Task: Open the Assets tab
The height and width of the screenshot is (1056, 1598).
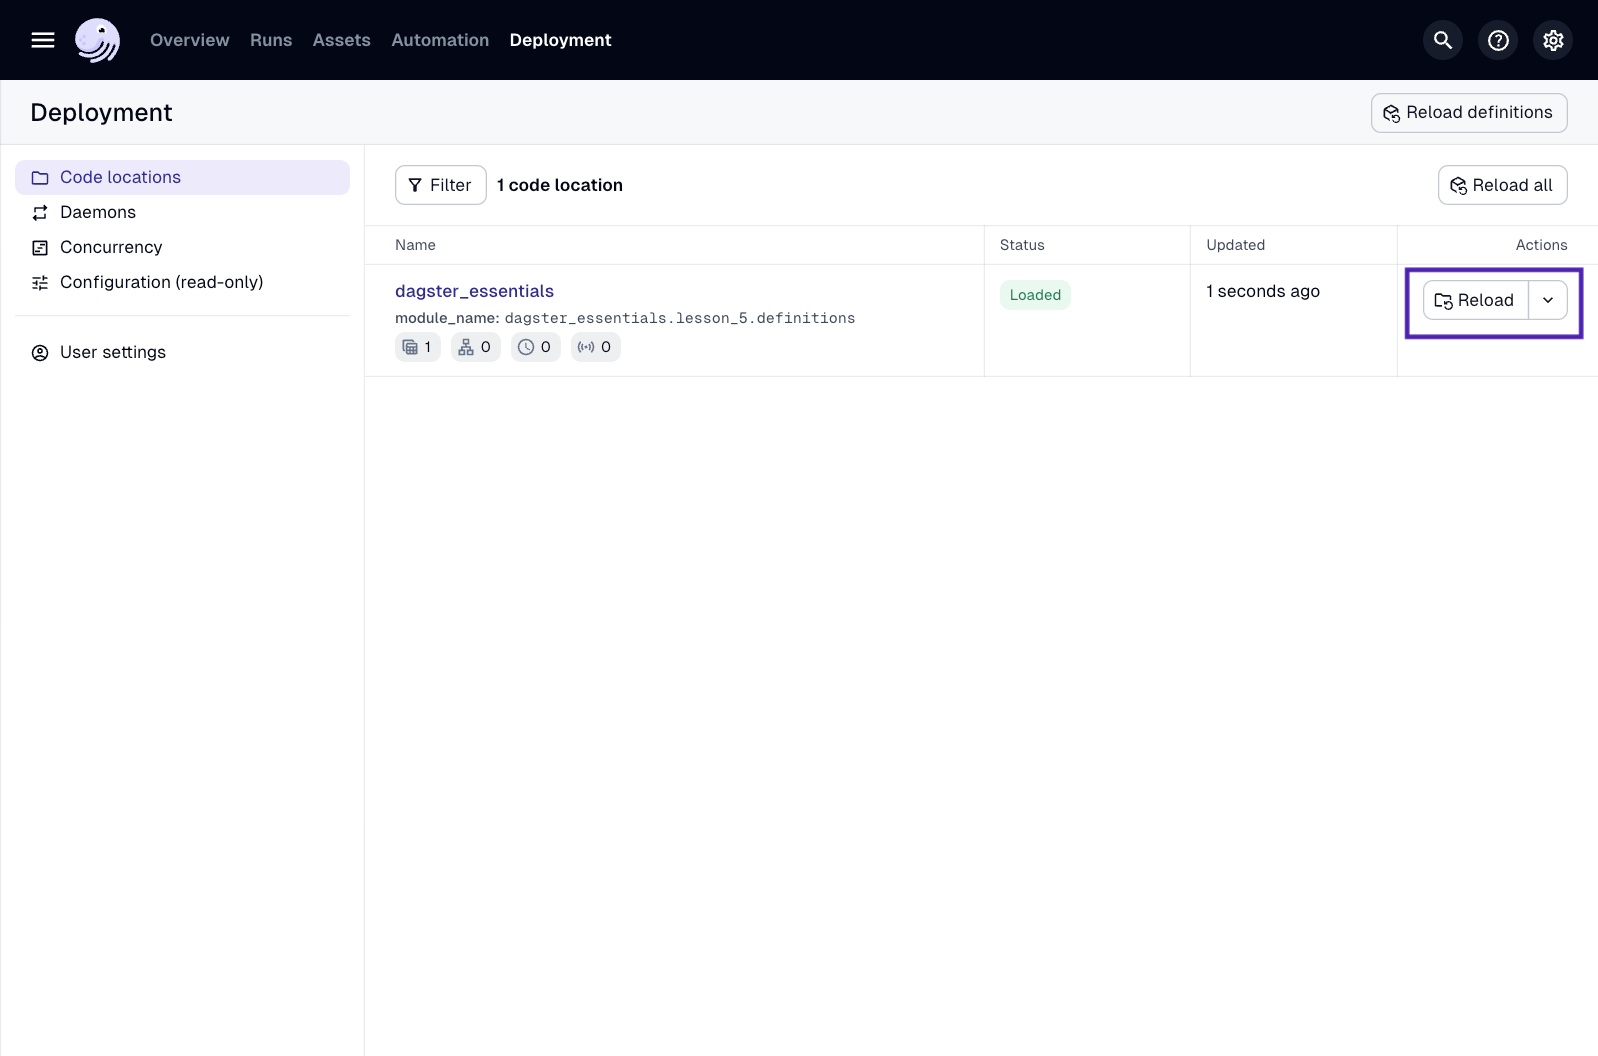Action: click(341, 40)
